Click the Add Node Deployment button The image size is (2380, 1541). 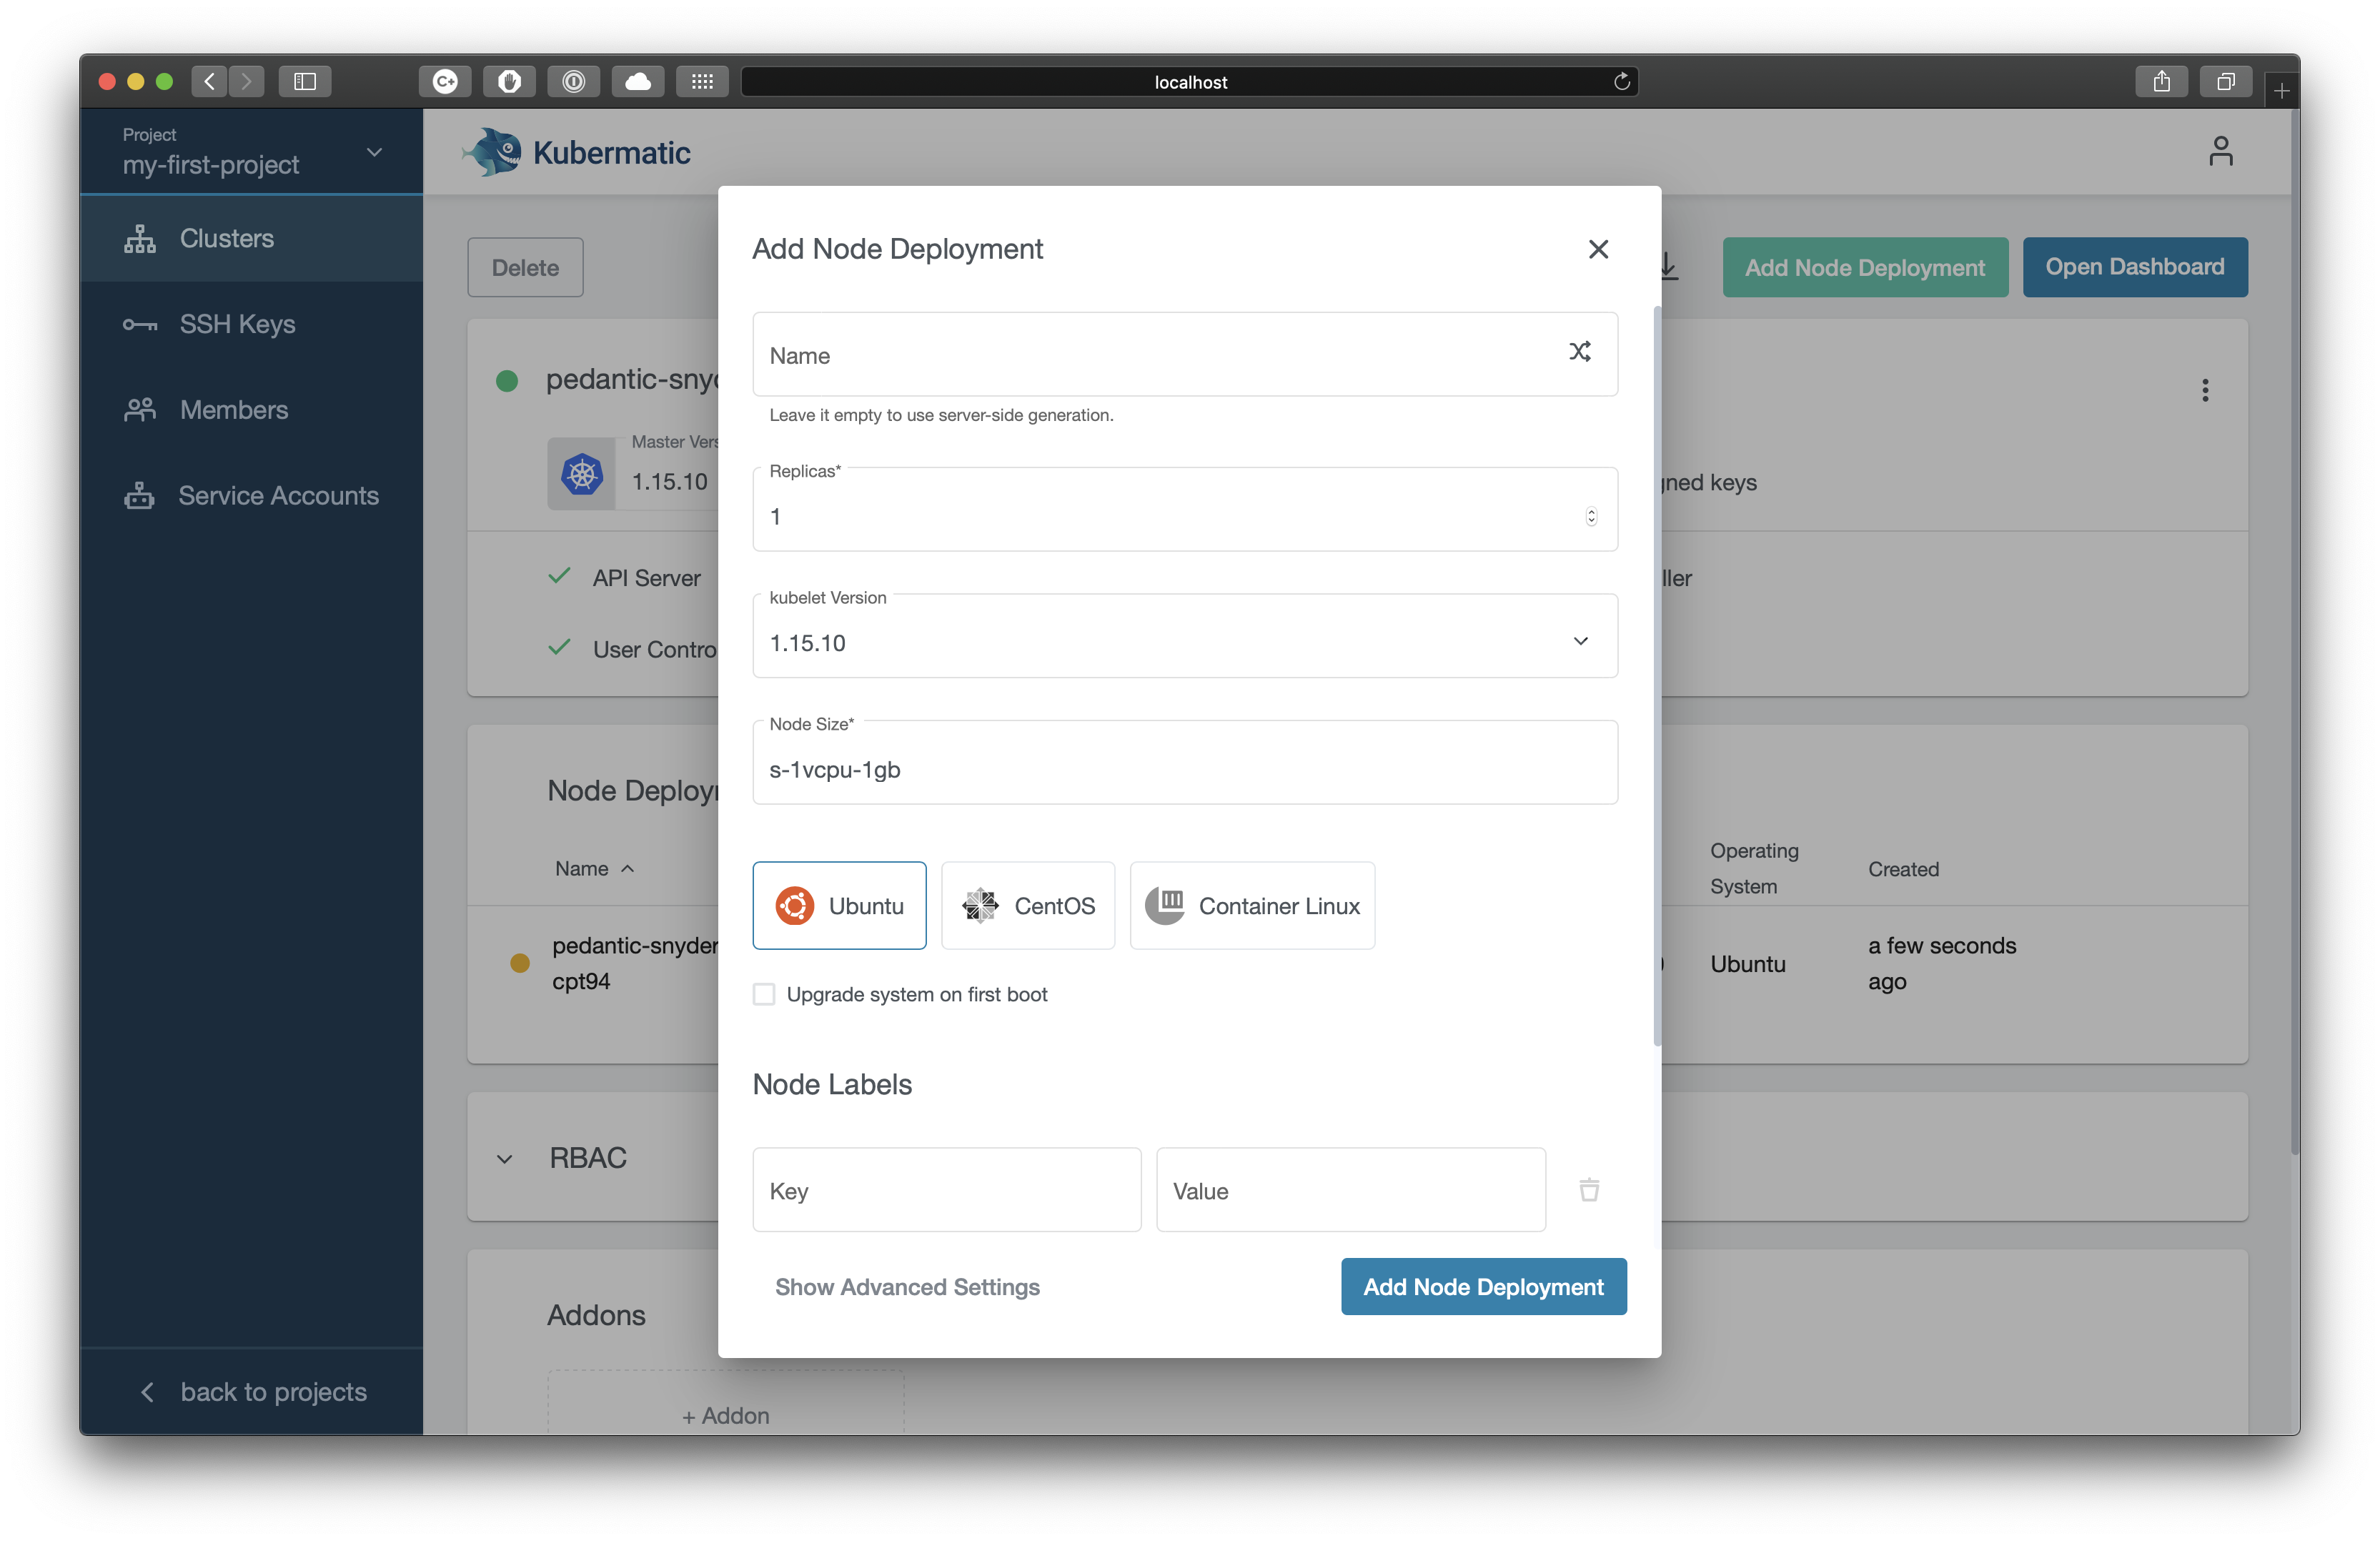click(x=1483, y=1286)
